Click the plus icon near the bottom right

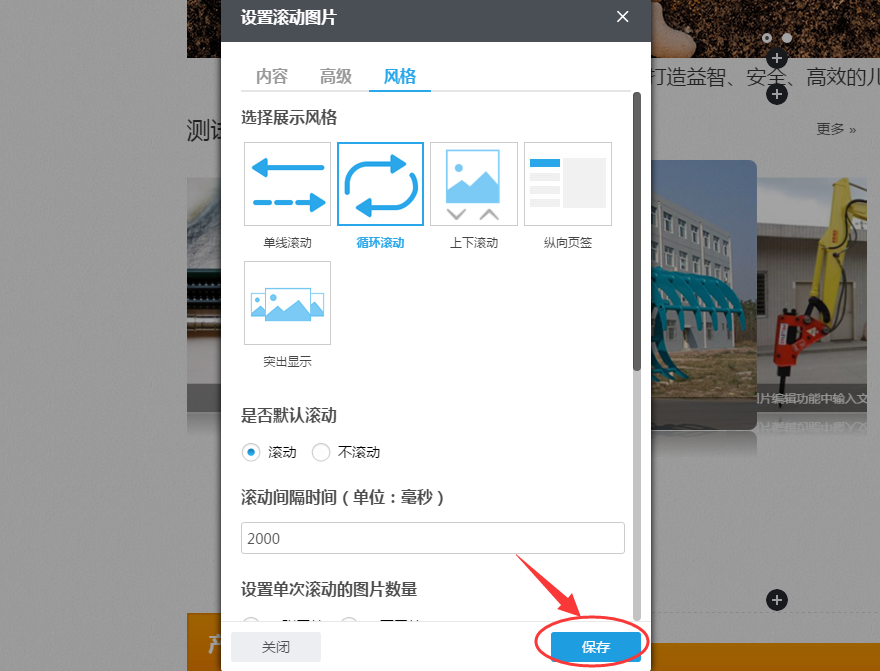click(777, 600)
